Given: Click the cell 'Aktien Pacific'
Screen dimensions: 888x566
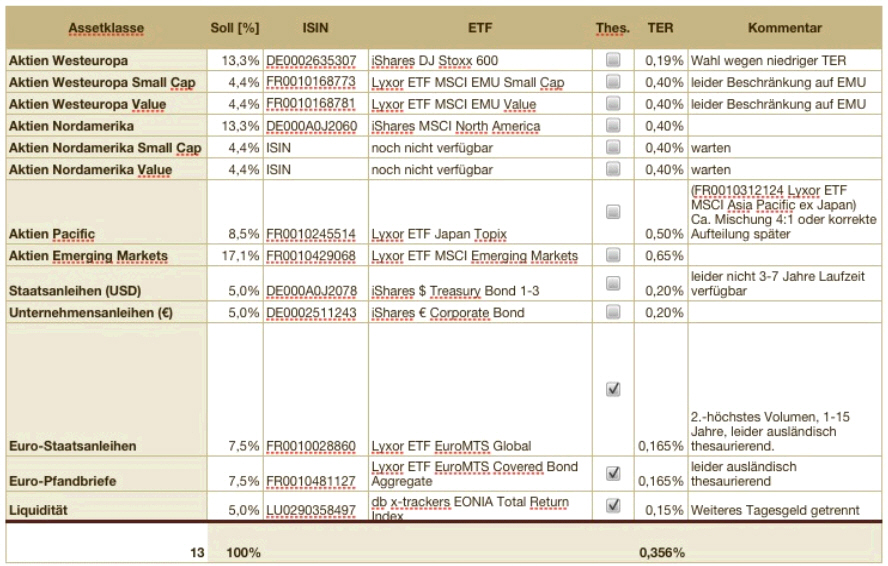Looking at the screenshot, I should pyautogui.click(x=106, y=212).
